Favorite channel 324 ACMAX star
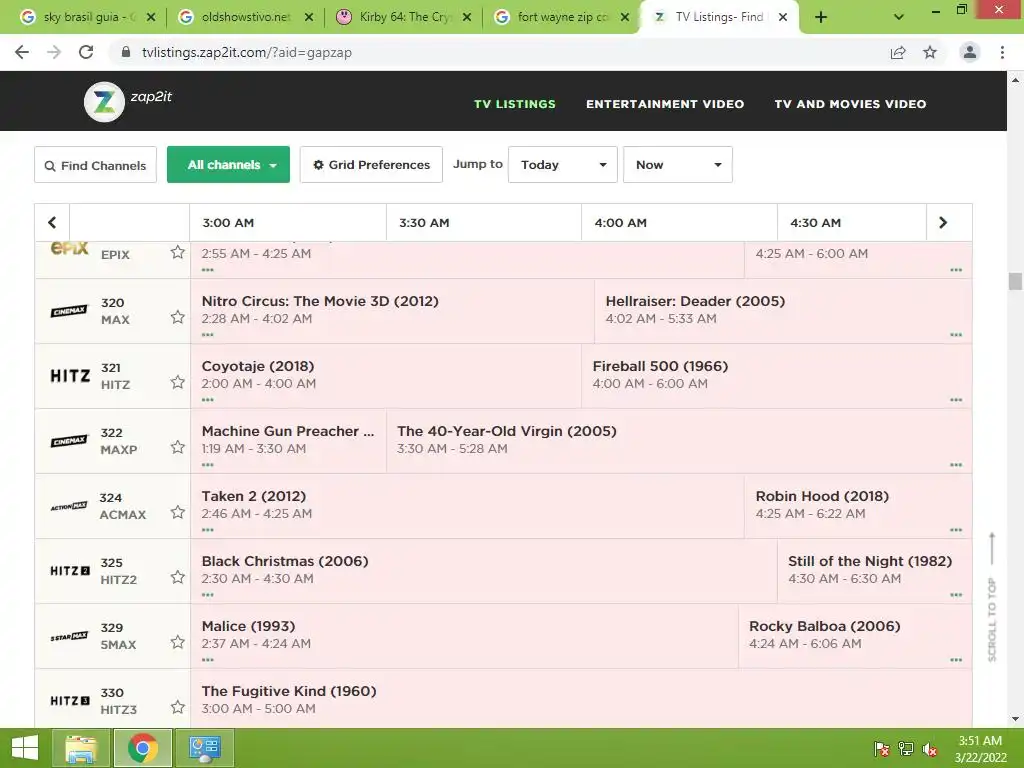The height and width of the screenshot is (768, 1024). (178, 512)
